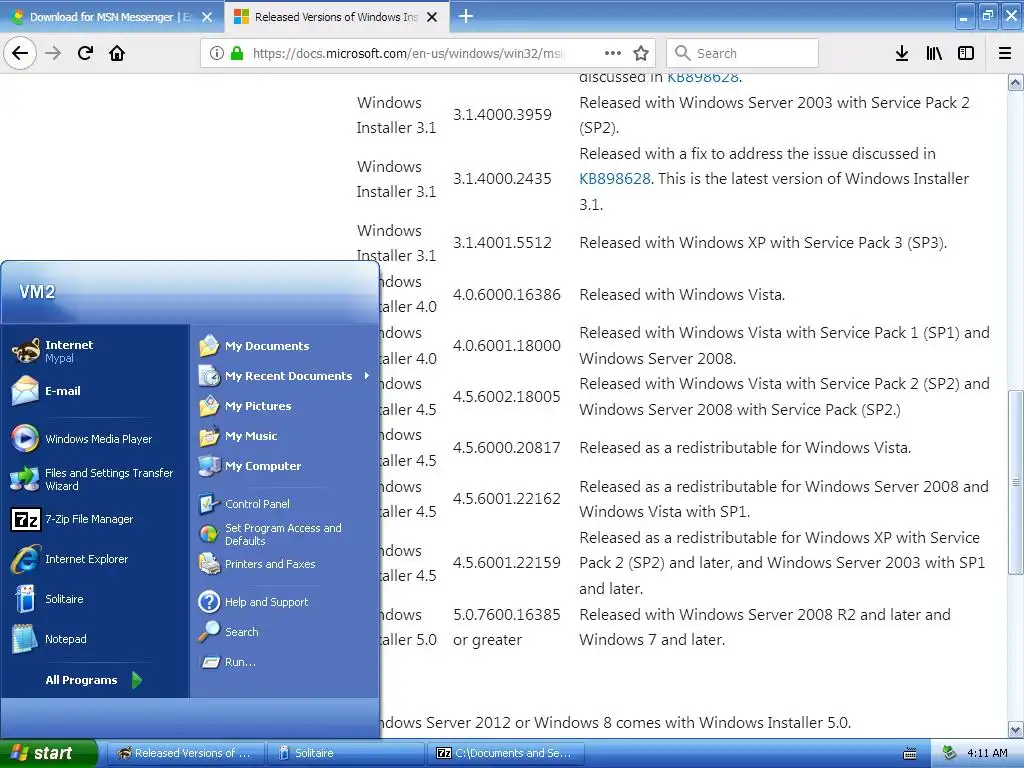Viewport: 1024px width, 768px height.
Task: Click the text Released with Windows Vista.
Action: pyautogui.click(x=682, y=295)
